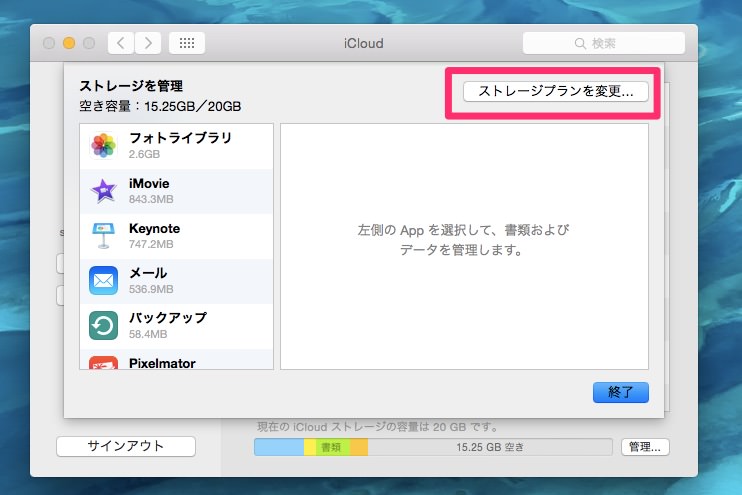Select the Pixelmator row label
Viewport: 742px width, 495px height.
coord(162,363)
